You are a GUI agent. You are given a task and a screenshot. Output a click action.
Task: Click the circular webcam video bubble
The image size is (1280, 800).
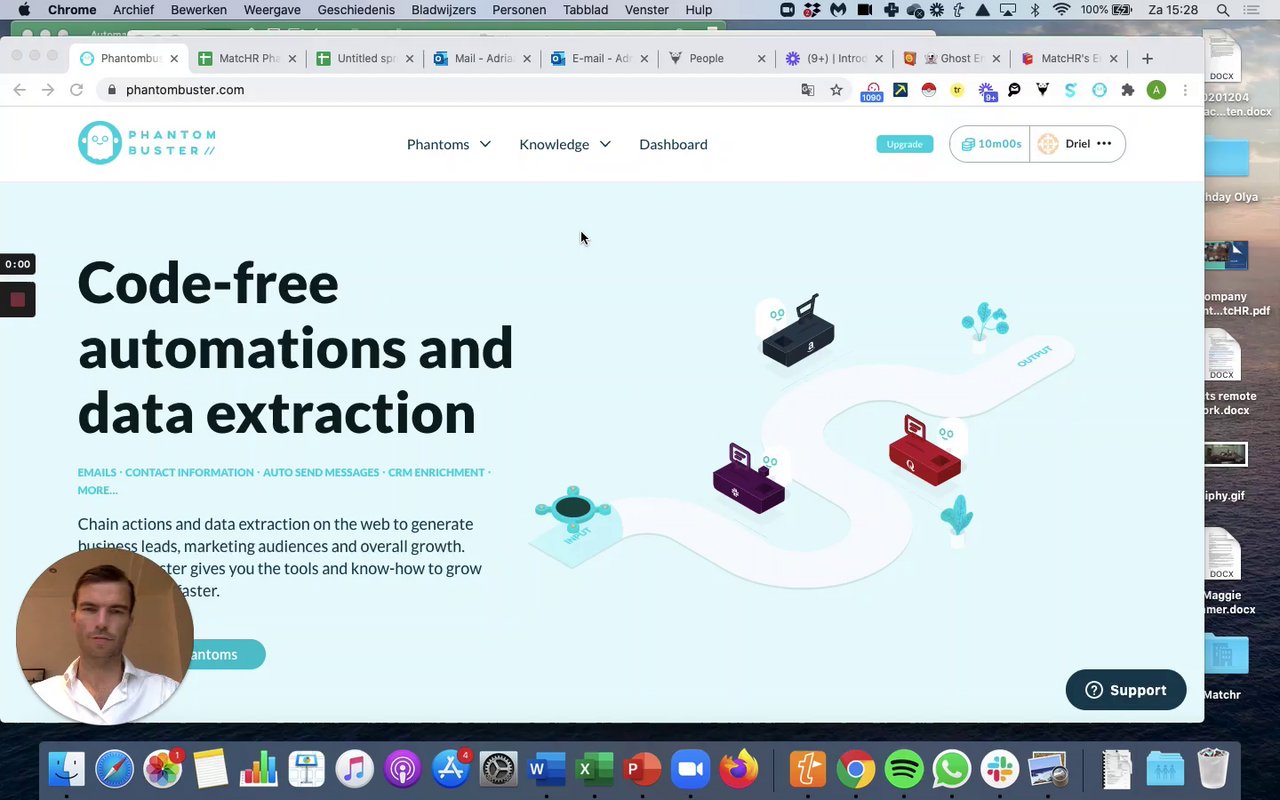coord(104,636)
